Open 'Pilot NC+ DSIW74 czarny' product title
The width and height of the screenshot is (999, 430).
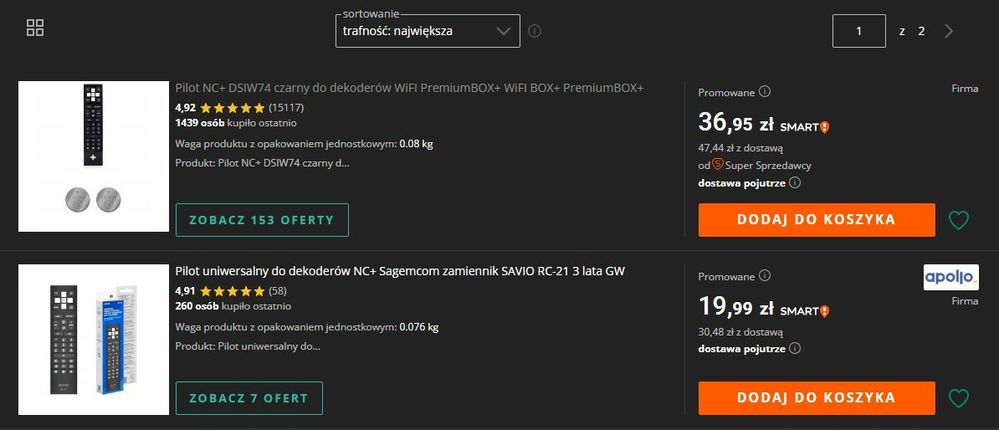click(409, 88)
